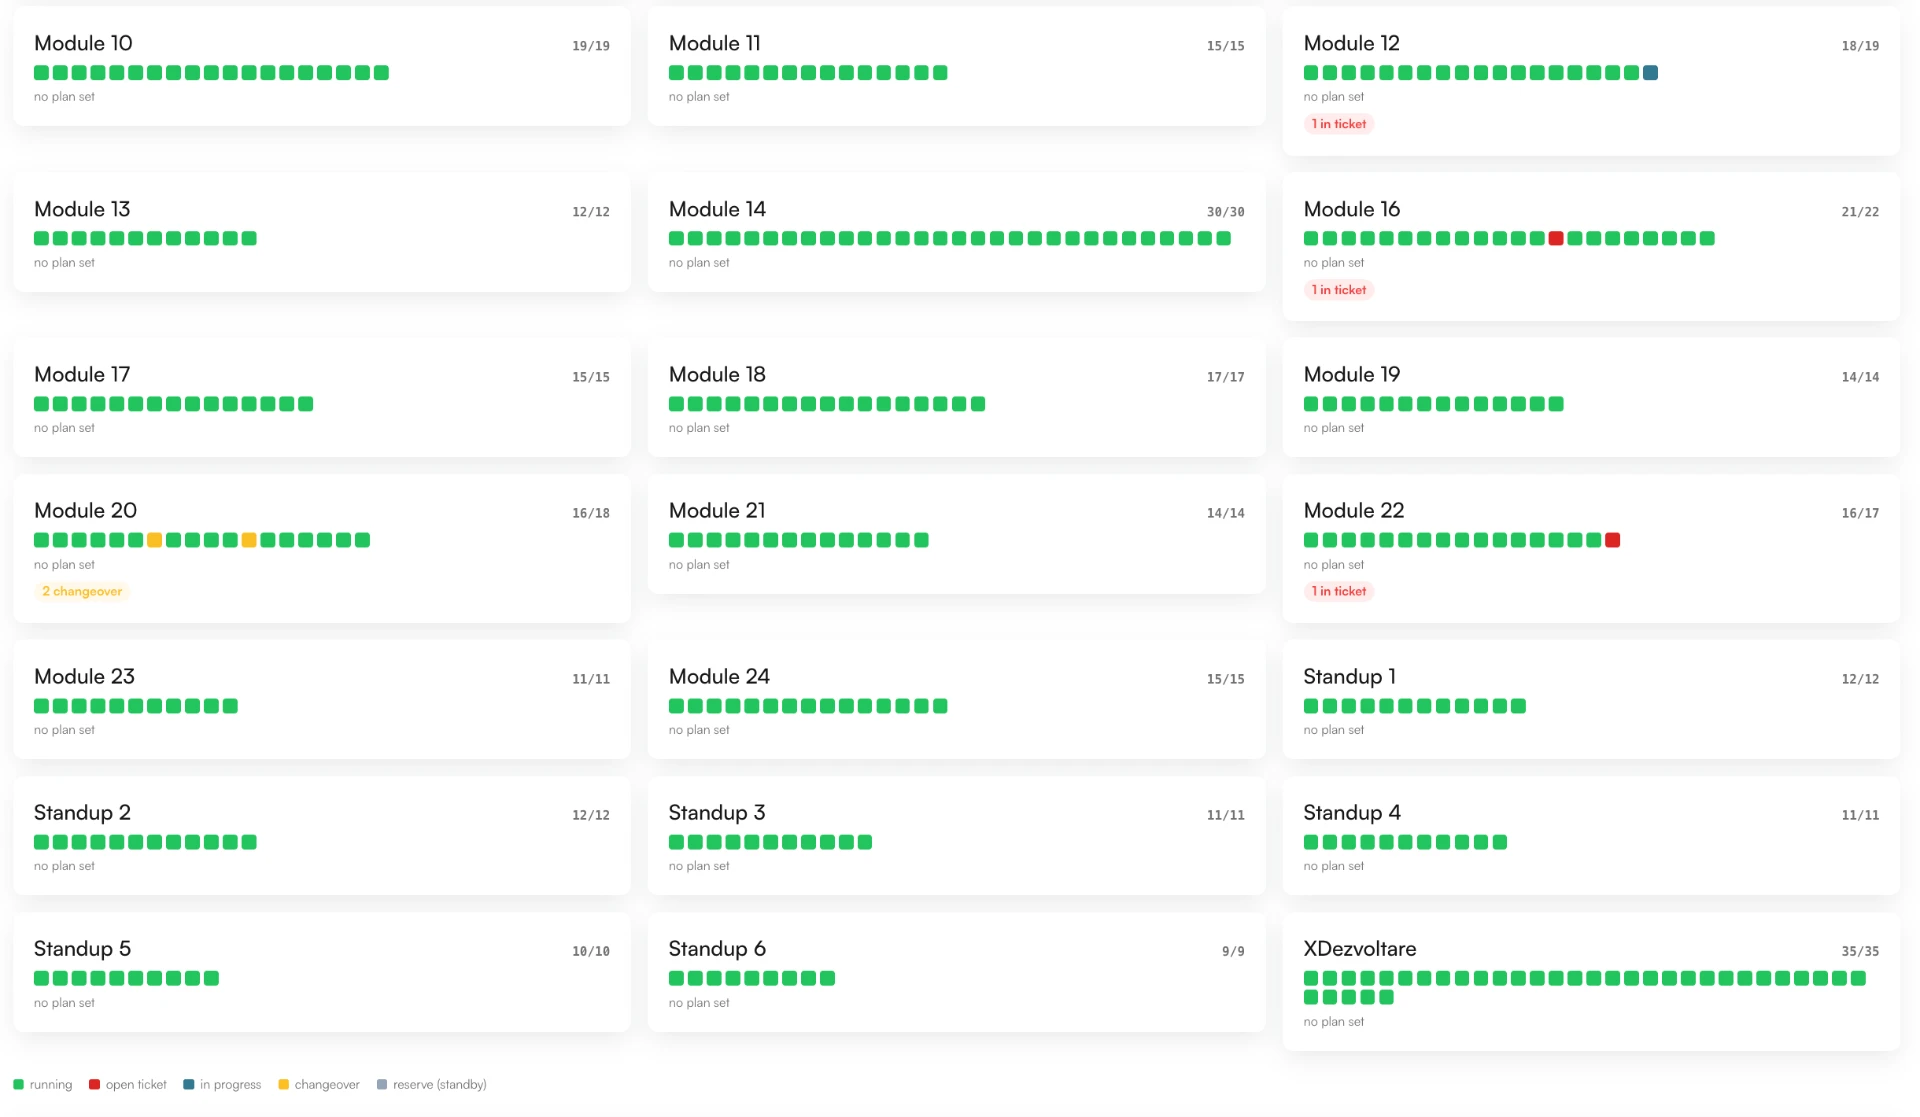Open the '1 in ticket' badge on Module 16

point(1339,290)
